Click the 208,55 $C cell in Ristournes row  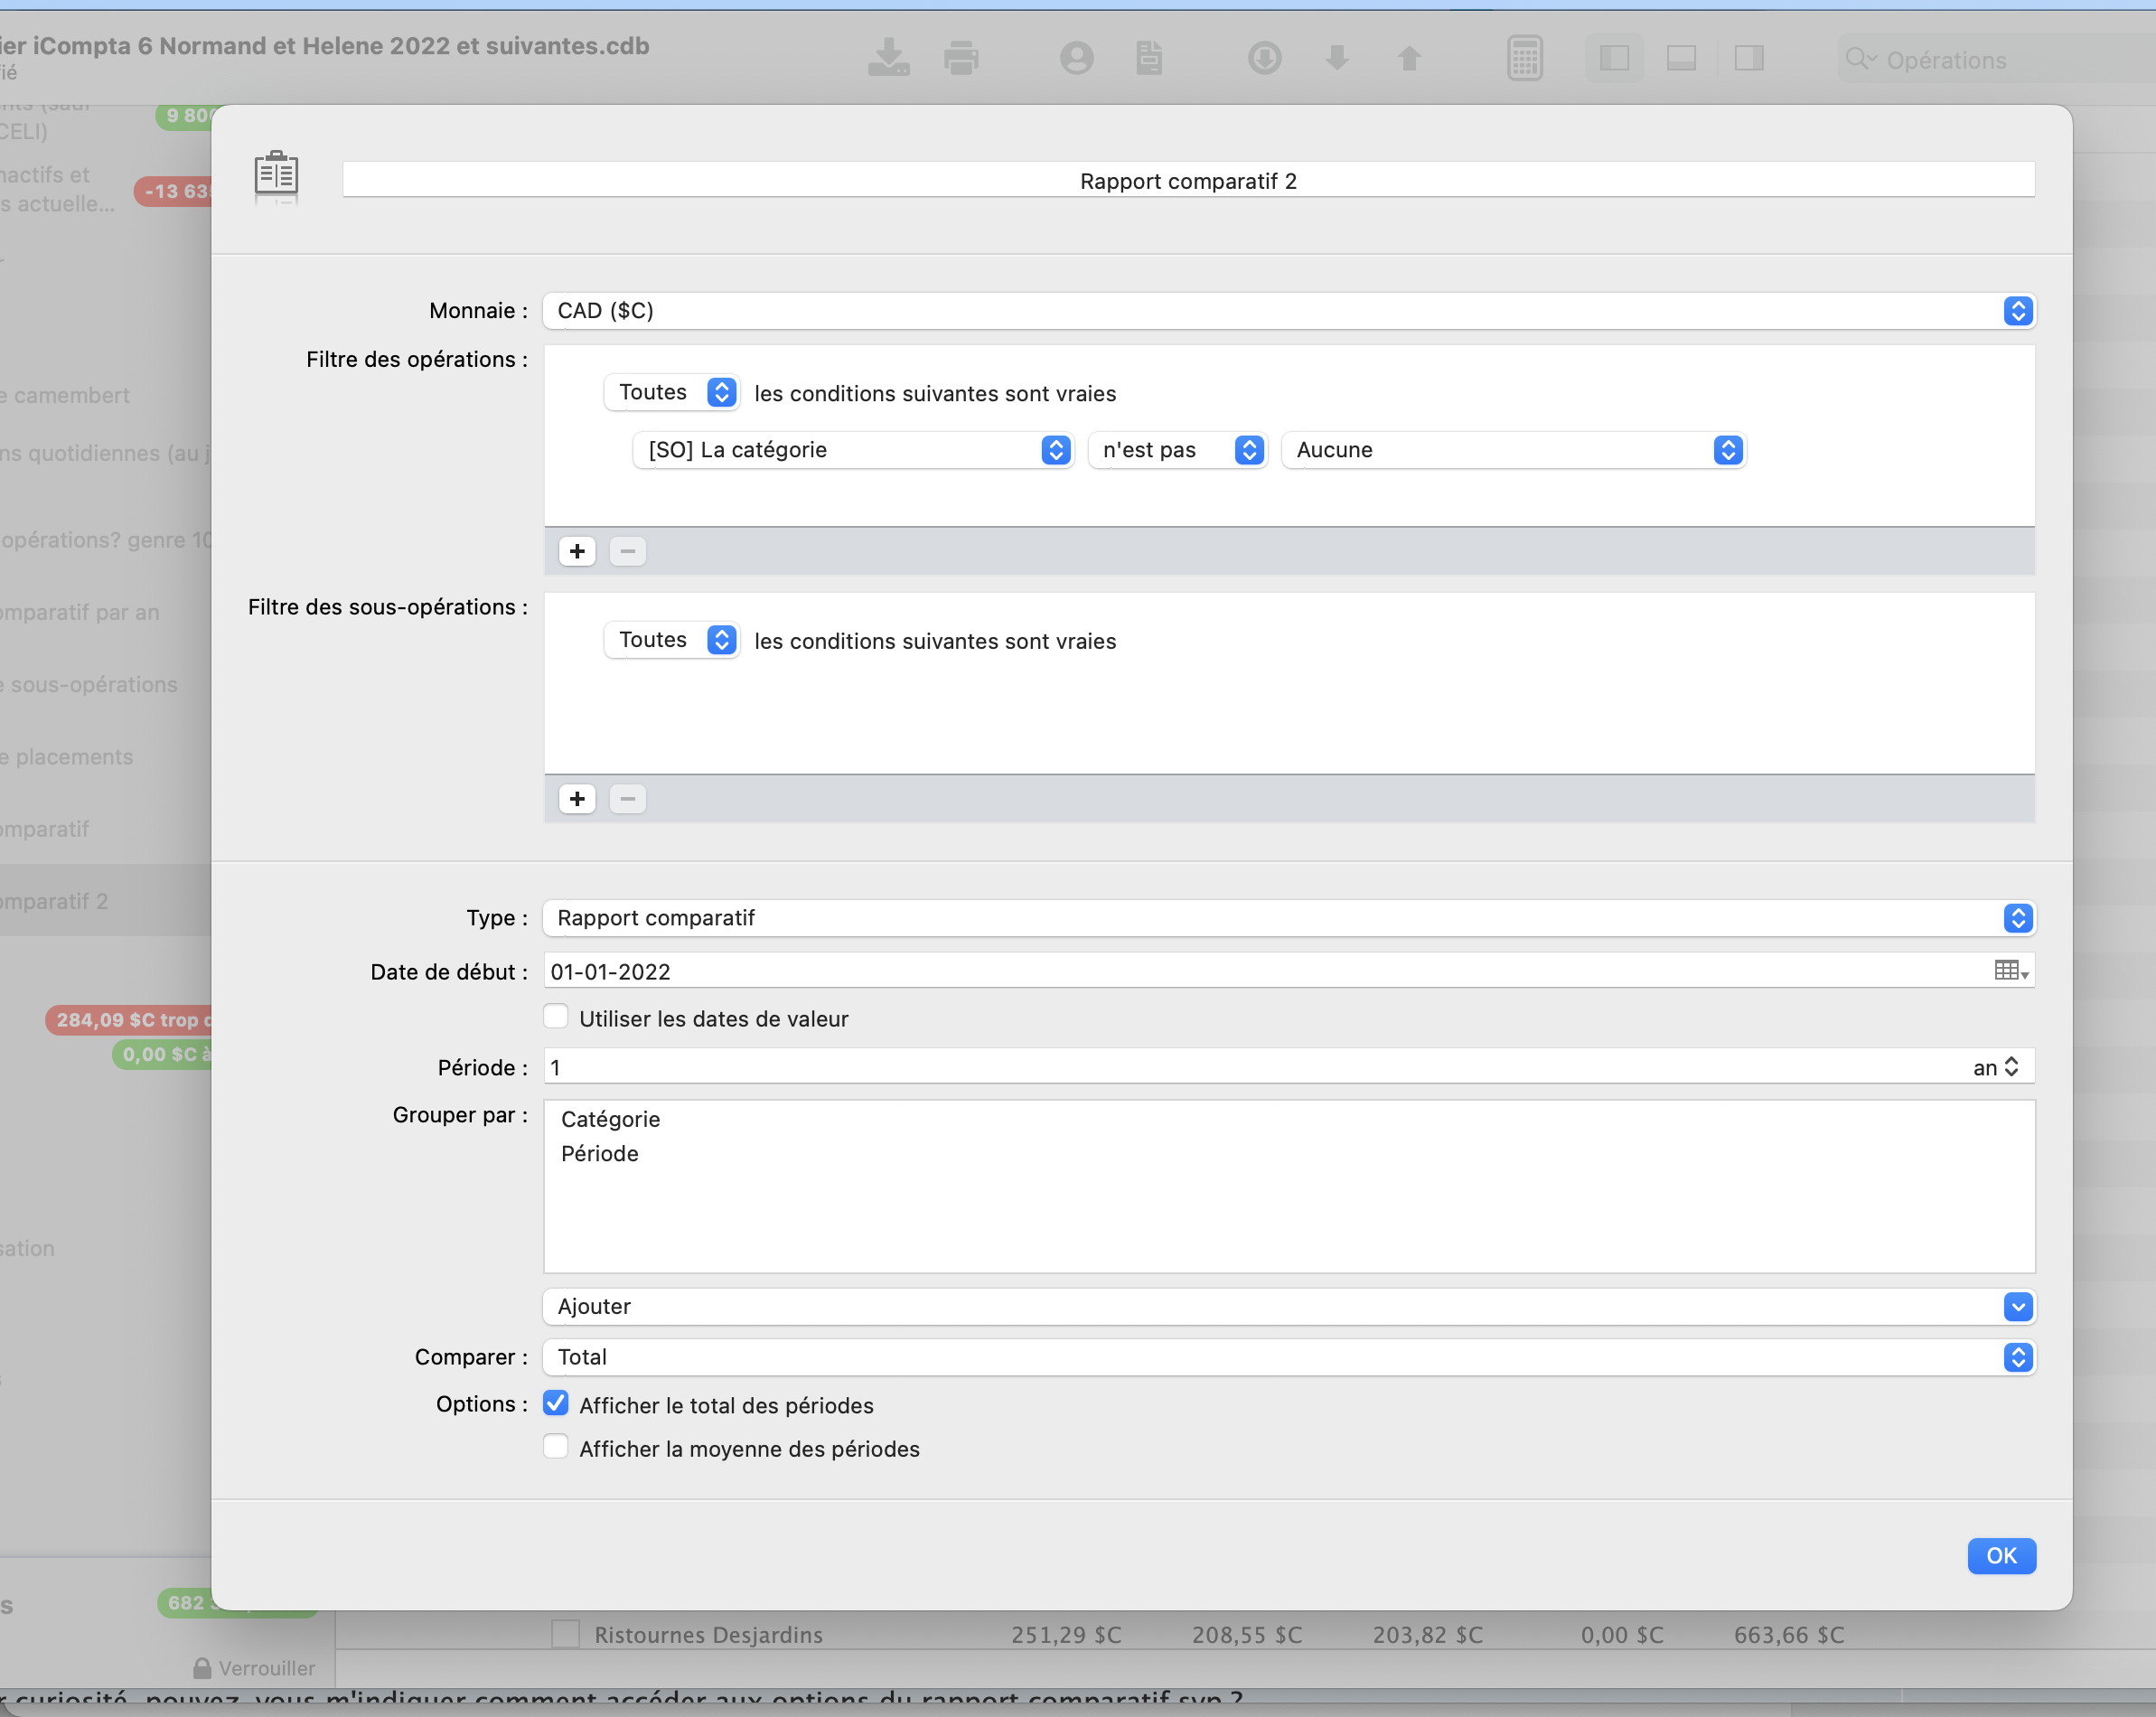tap(1247, 1635)
